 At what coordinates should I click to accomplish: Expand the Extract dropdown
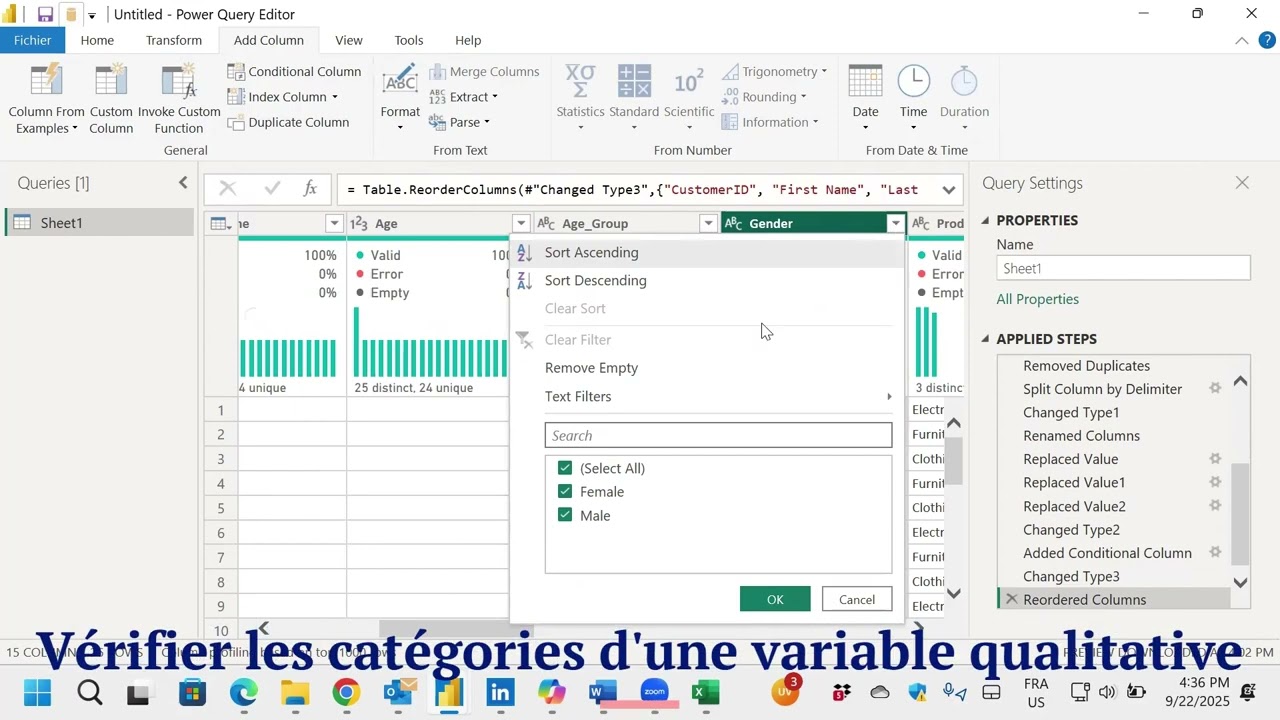coord(495,97)
